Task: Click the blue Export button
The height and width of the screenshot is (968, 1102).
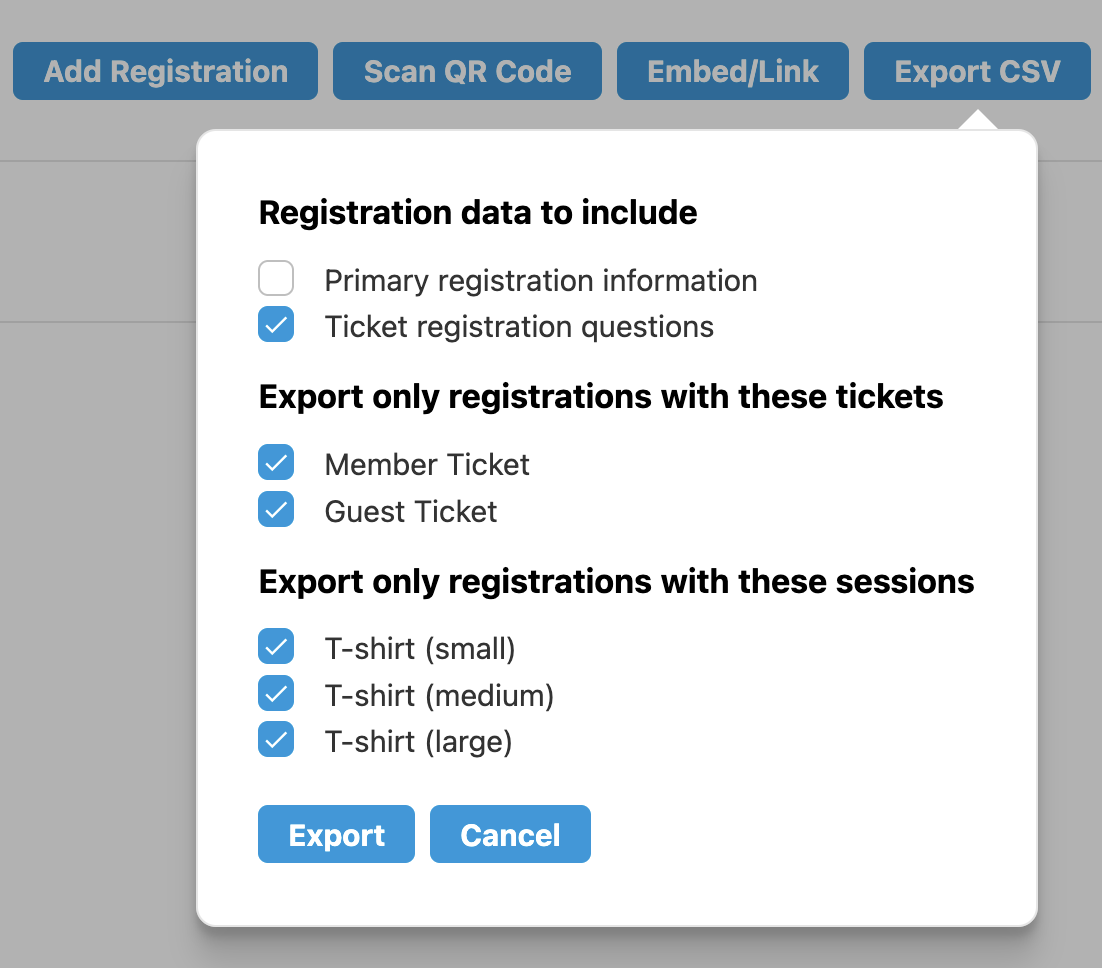Action: coord(336,834)
